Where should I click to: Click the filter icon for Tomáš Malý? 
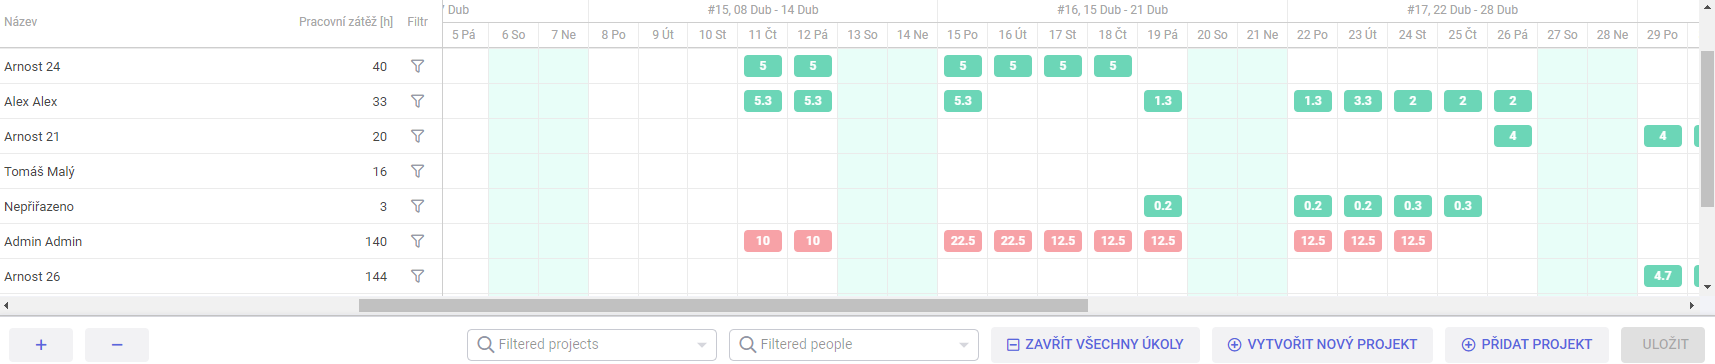tap(417, 171)
